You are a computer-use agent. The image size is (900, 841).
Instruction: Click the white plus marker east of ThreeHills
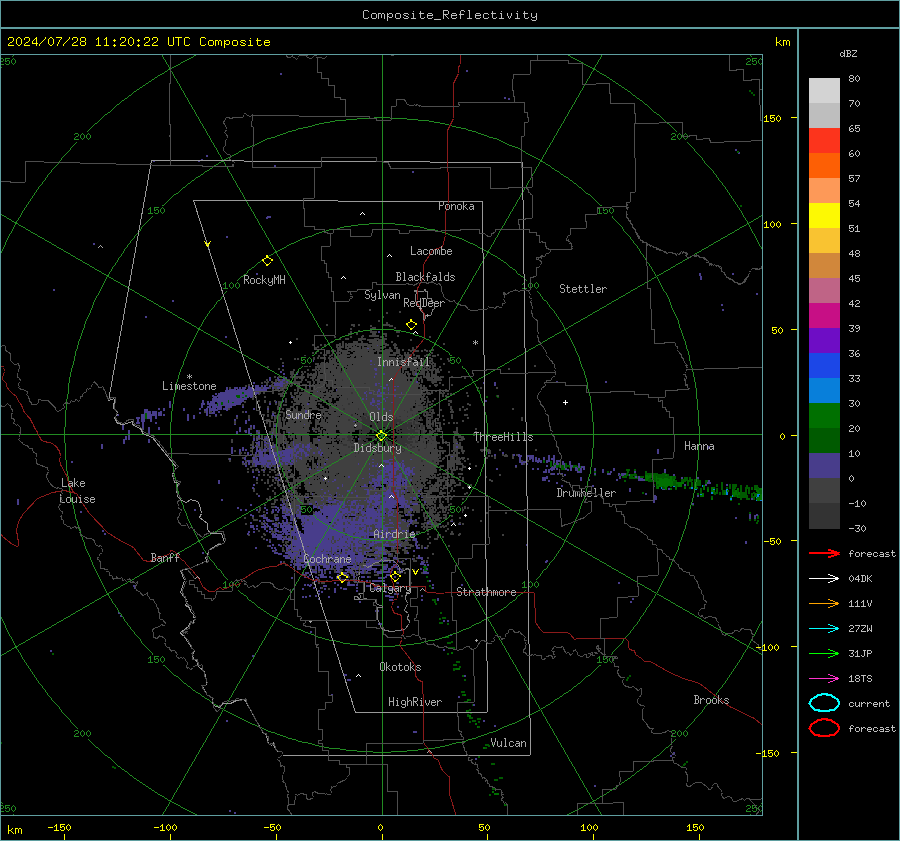pyautogui.click(x=565, y=402)
